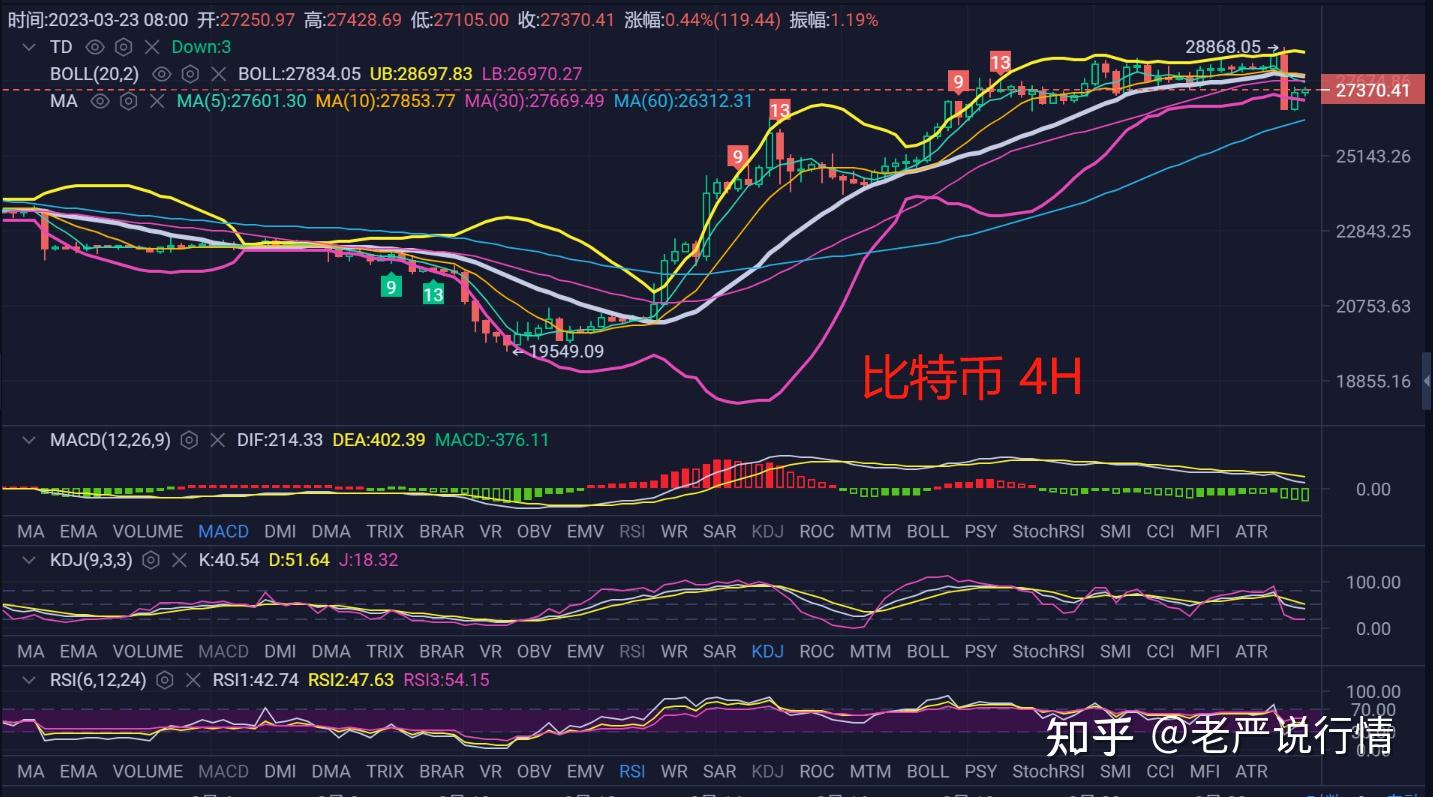Close the KDJ(9,3,3) panel with its X
1433x797 pixels.
[179, 560]
